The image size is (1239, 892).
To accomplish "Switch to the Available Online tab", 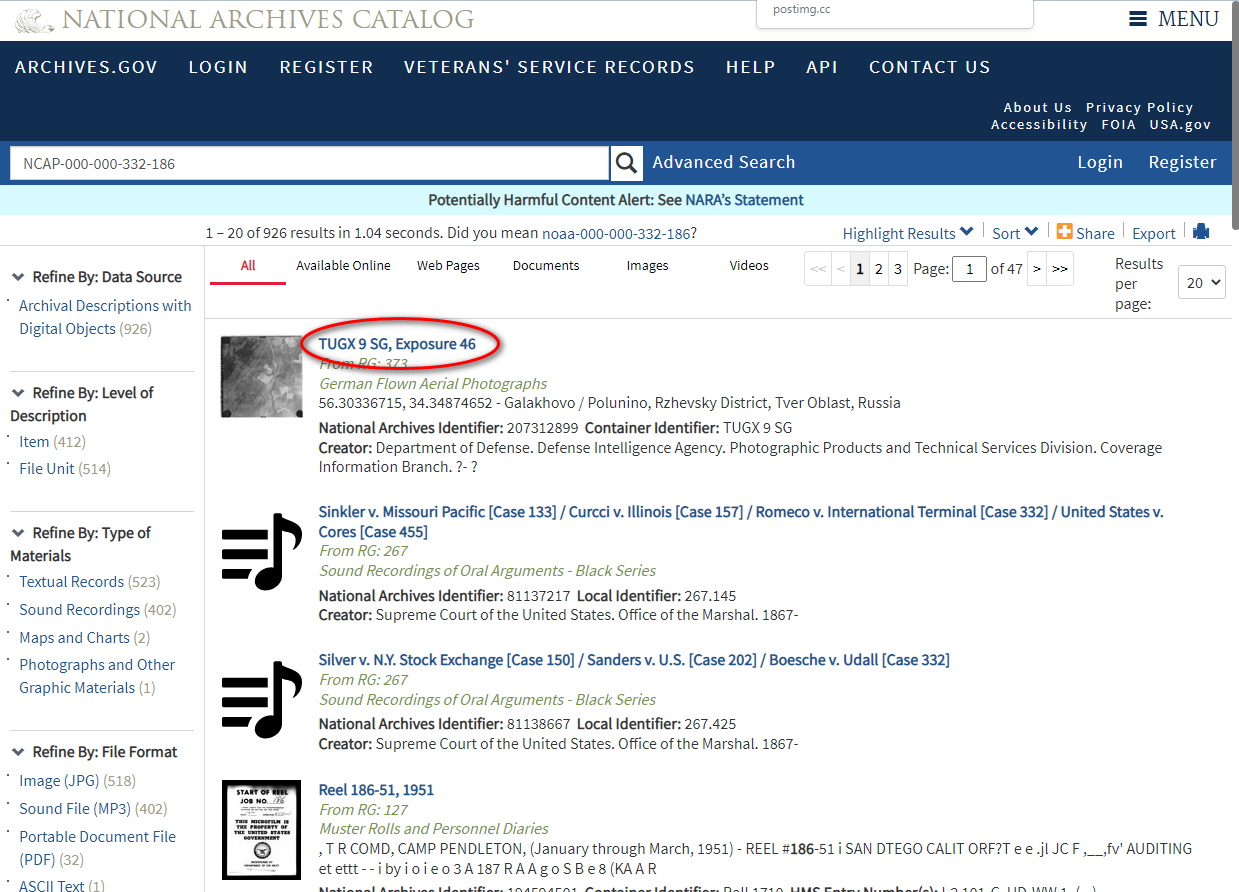I will click(x=343, y=266).
